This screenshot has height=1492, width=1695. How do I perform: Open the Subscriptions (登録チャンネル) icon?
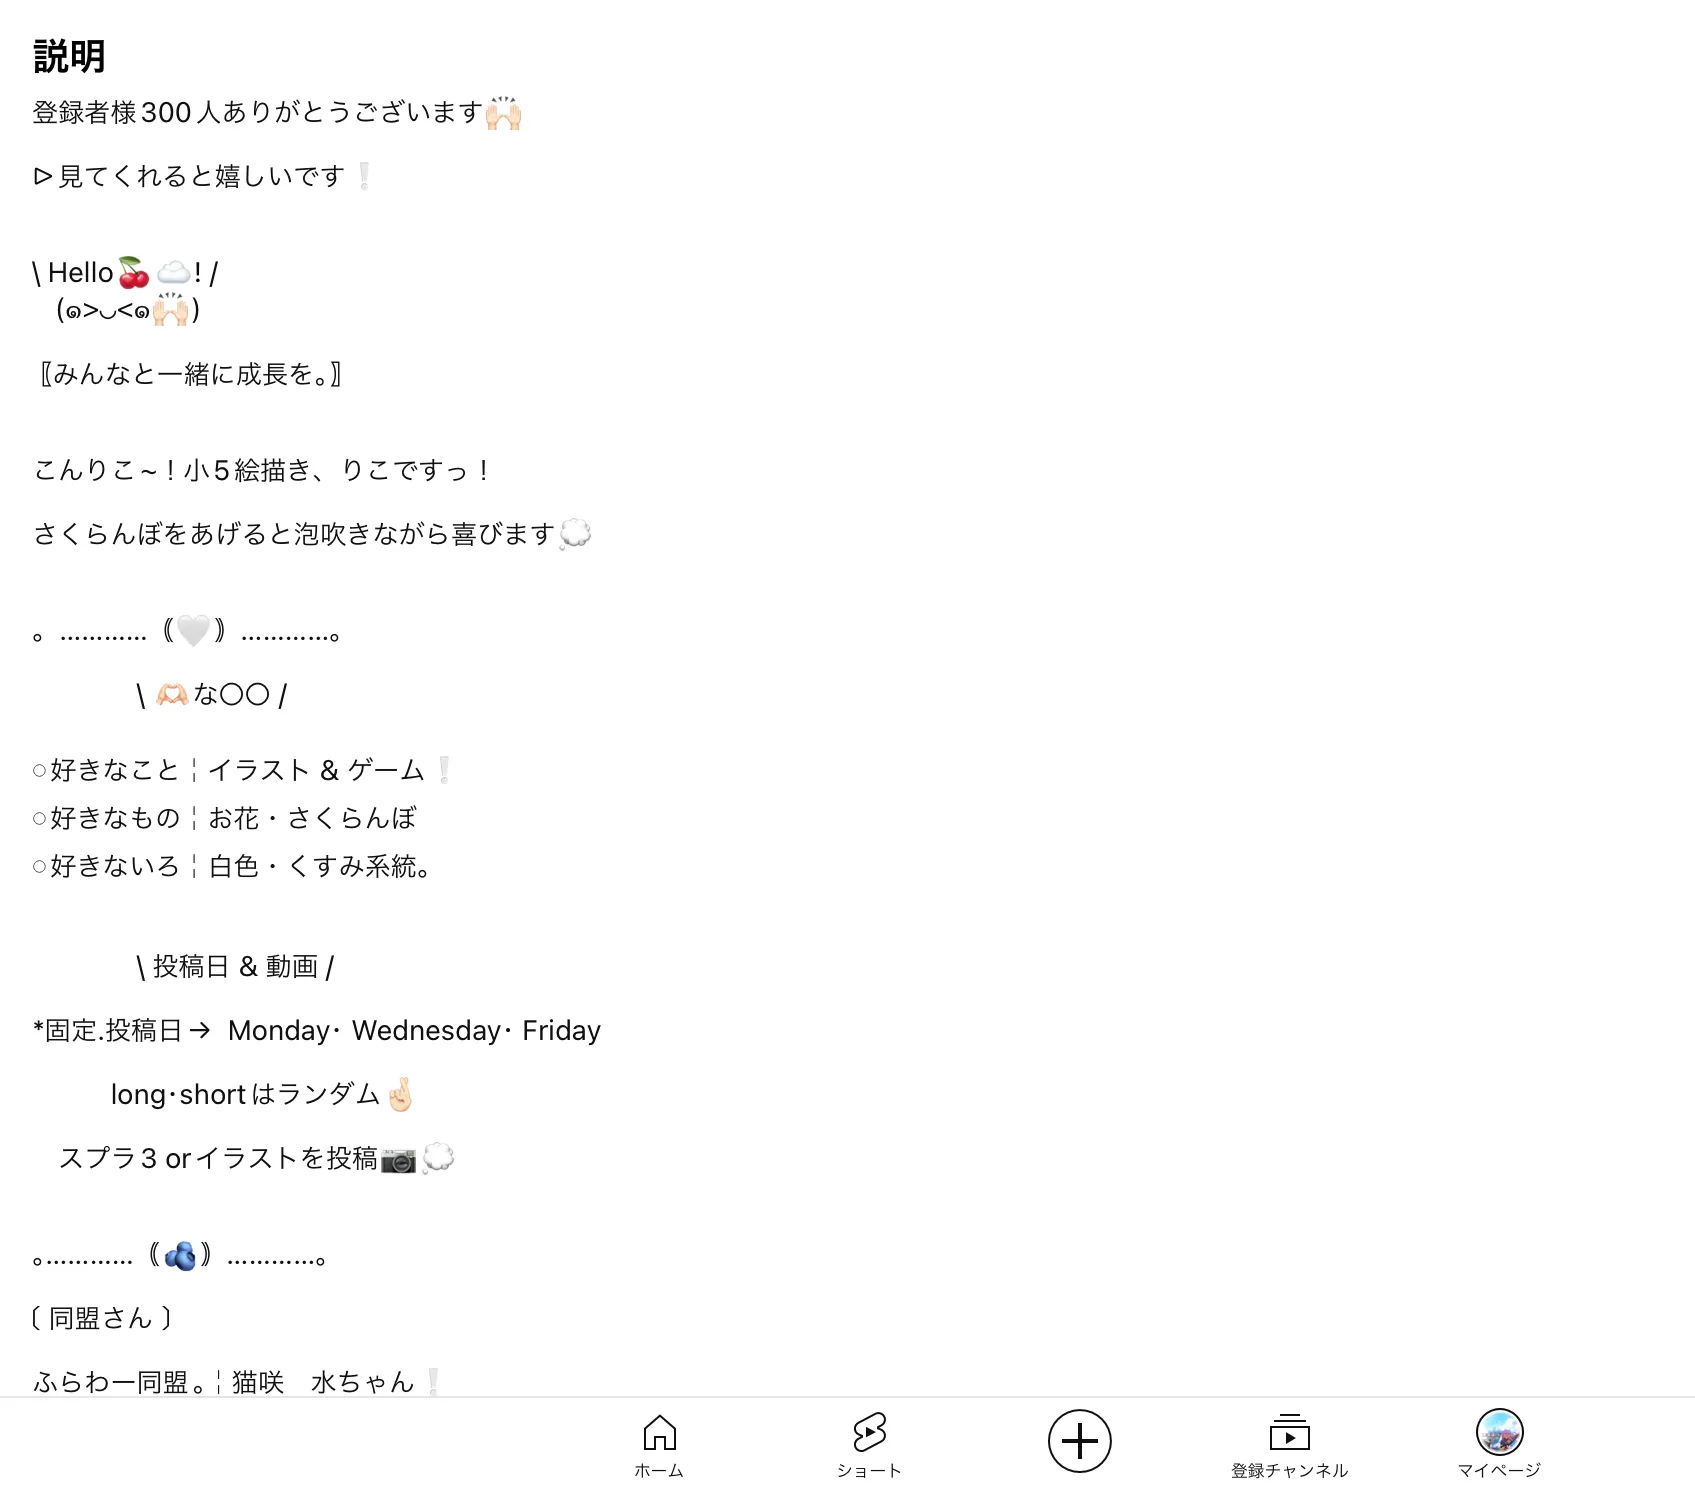(x=1289, y=1432)
